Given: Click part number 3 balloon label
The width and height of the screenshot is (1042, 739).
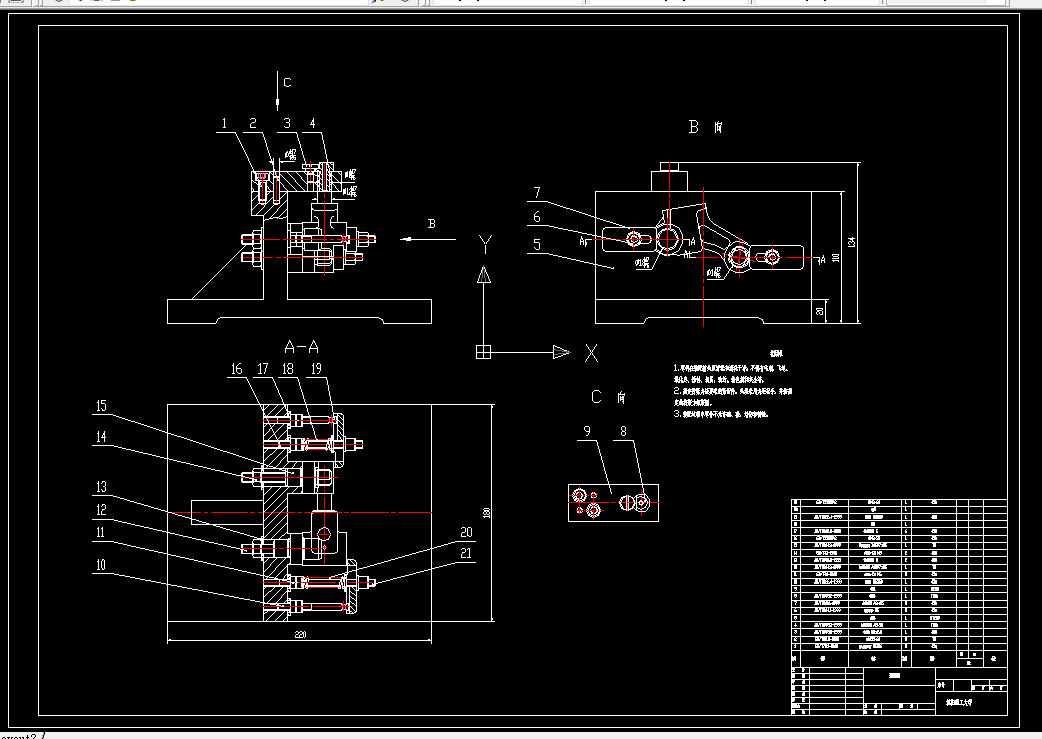Looking at the screenshot, I should pyautogui.click(x=287, y=124).
